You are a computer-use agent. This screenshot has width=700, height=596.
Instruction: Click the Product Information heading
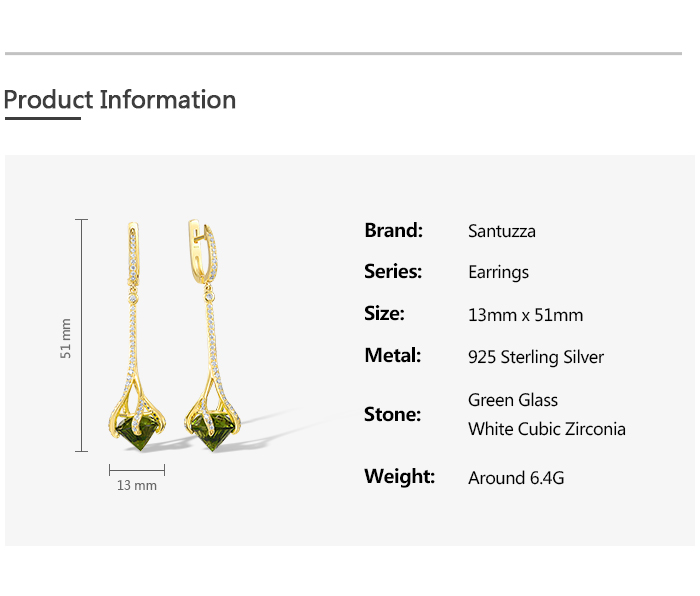point(120,100)
